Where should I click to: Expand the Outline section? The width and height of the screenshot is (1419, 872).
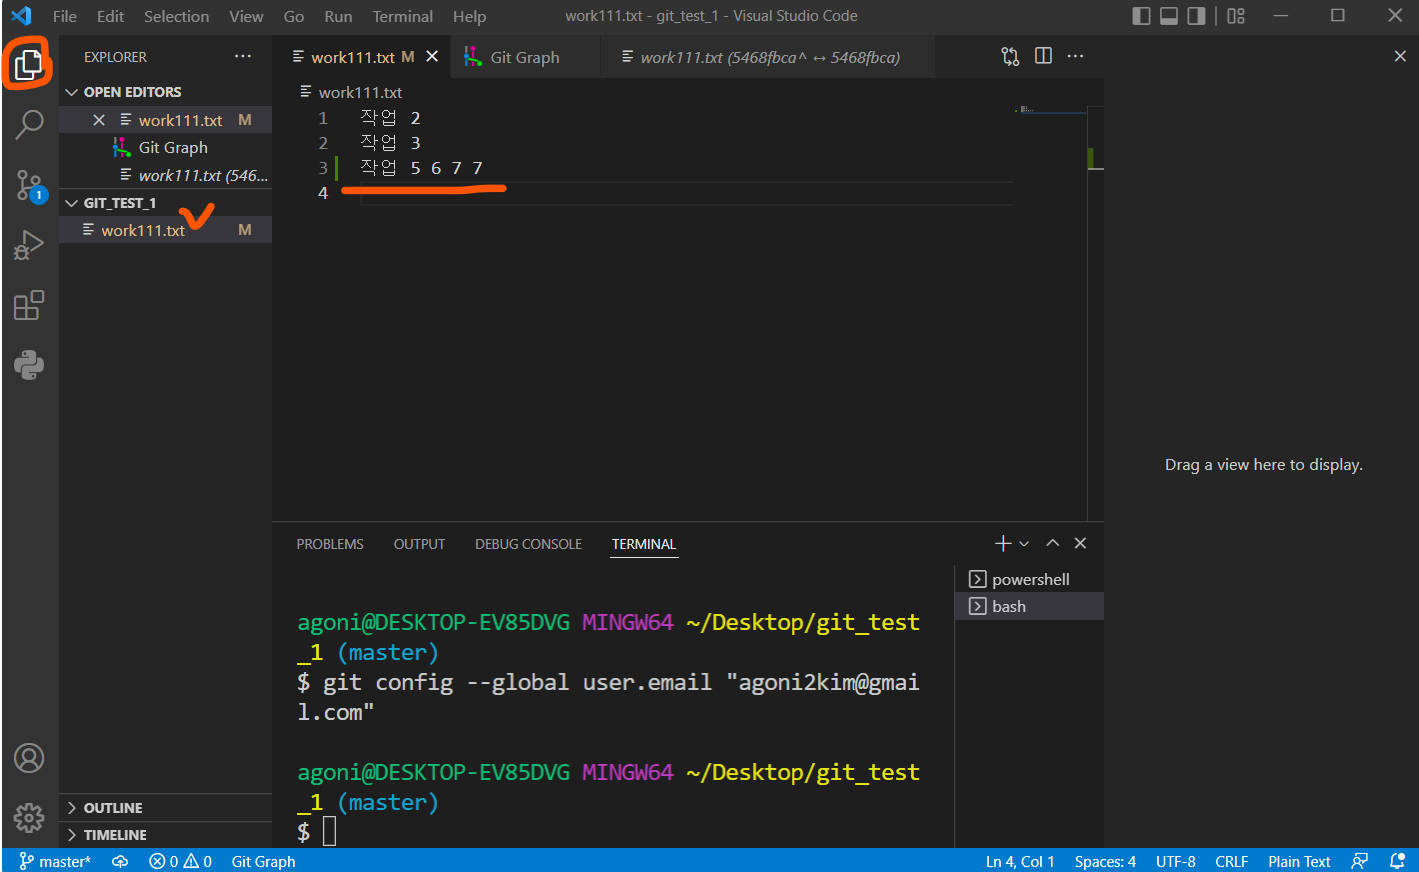point(165,808)
